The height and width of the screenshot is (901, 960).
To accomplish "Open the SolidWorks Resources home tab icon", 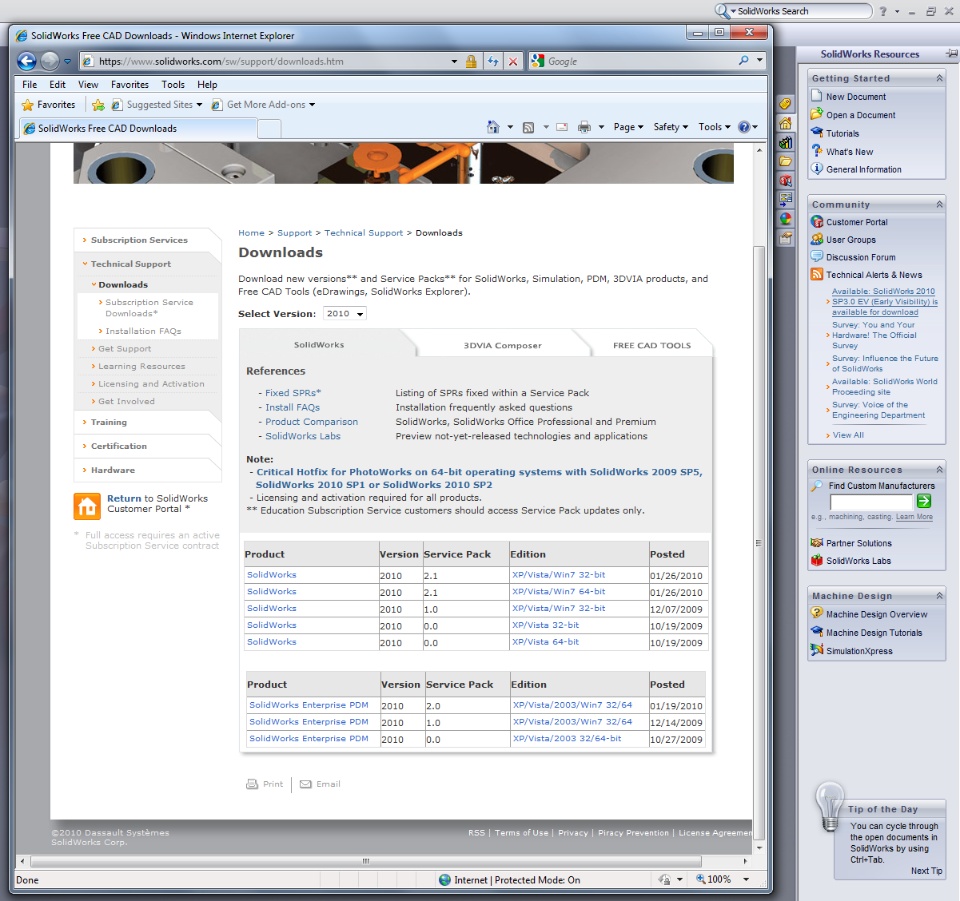I will 786,123.
